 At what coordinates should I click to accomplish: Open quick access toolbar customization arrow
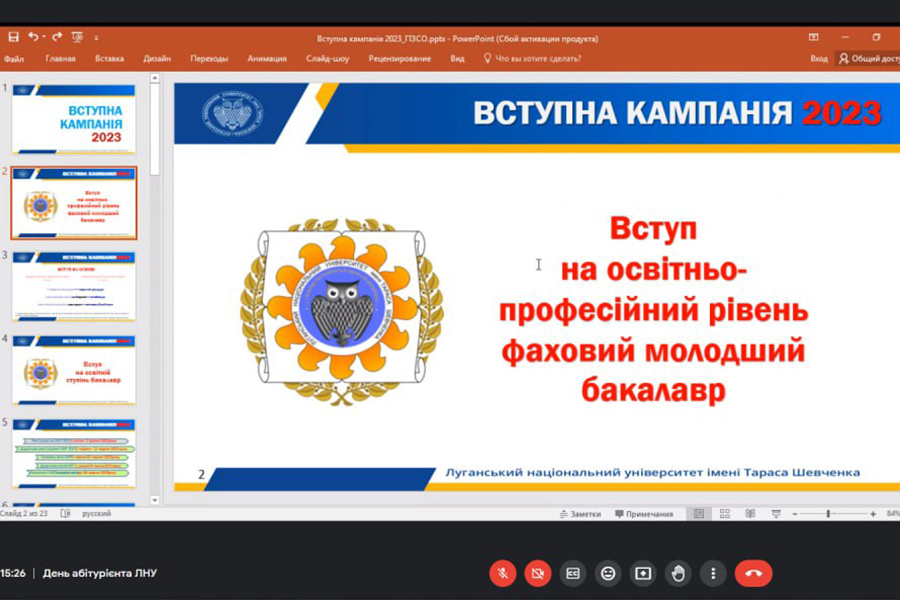tap(96, 38)
